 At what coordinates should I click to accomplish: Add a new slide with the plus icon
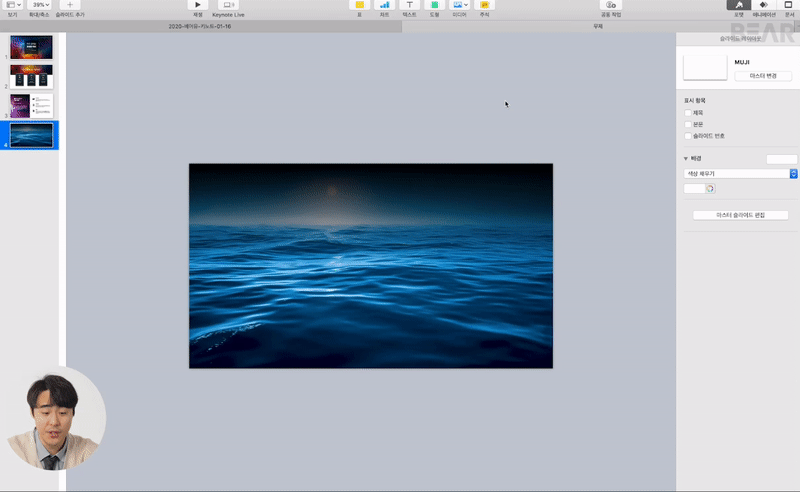(x=70, y=5)
